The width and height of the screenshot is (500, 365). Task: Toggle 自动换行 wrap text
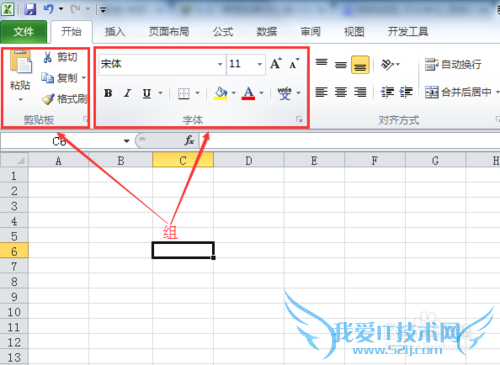(453, 64)
